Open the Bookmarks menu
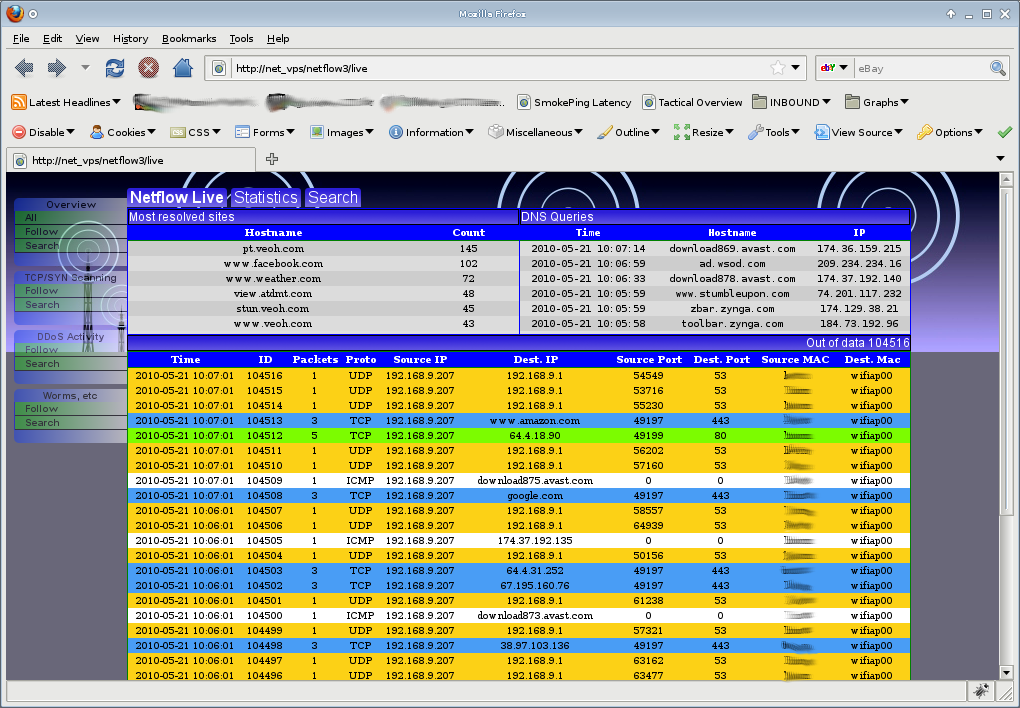Screen dimensions: 1020x708 pos(189,38)
